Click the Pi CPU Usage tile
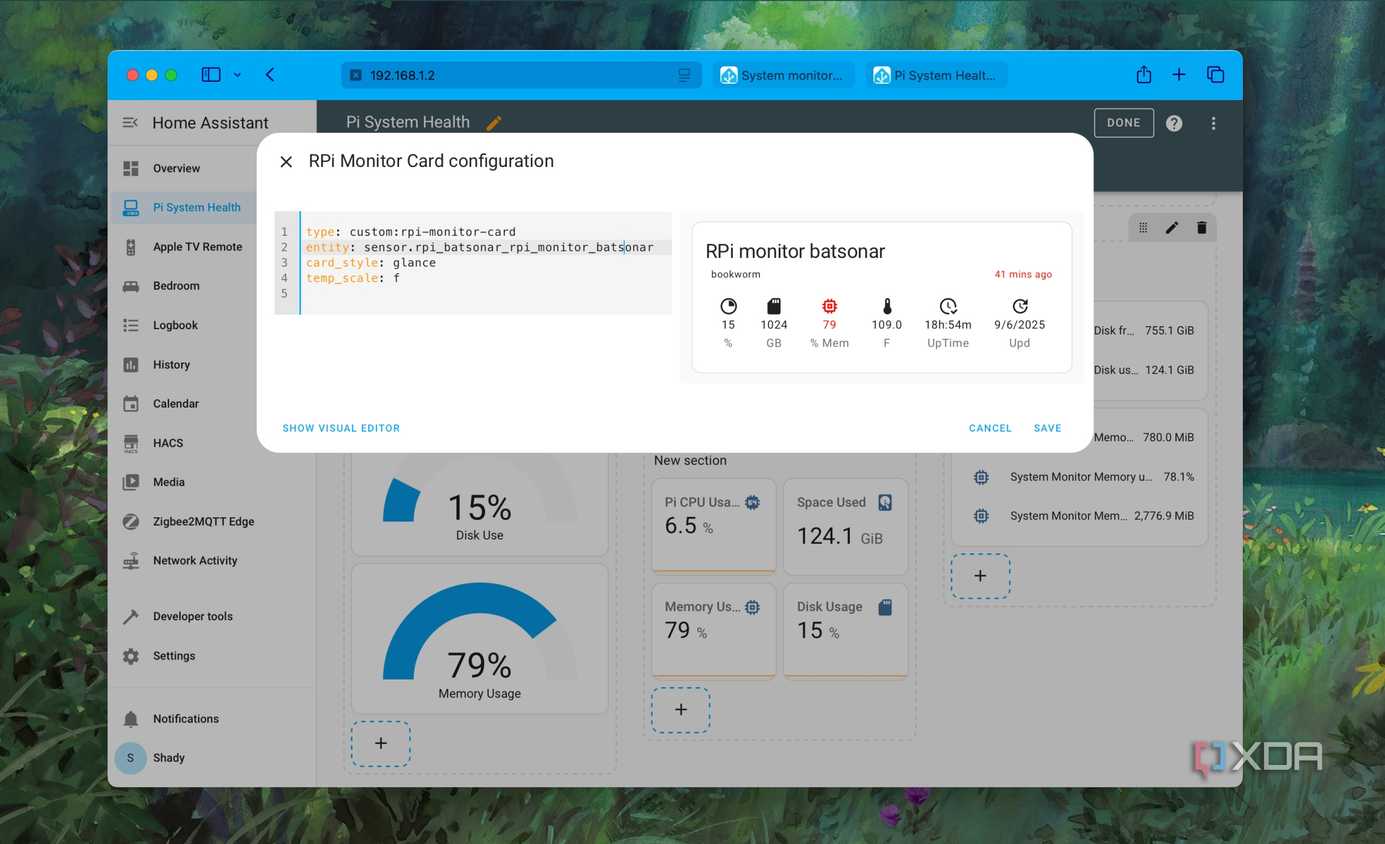This screenshot has height=844, width=1385. click(714, 525)
